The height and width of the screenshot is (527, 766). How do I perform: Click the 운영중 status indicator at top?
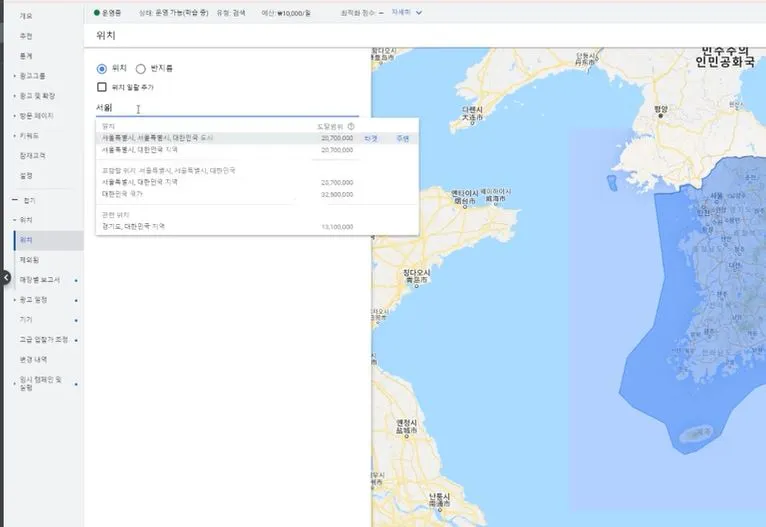click(107, 13)
